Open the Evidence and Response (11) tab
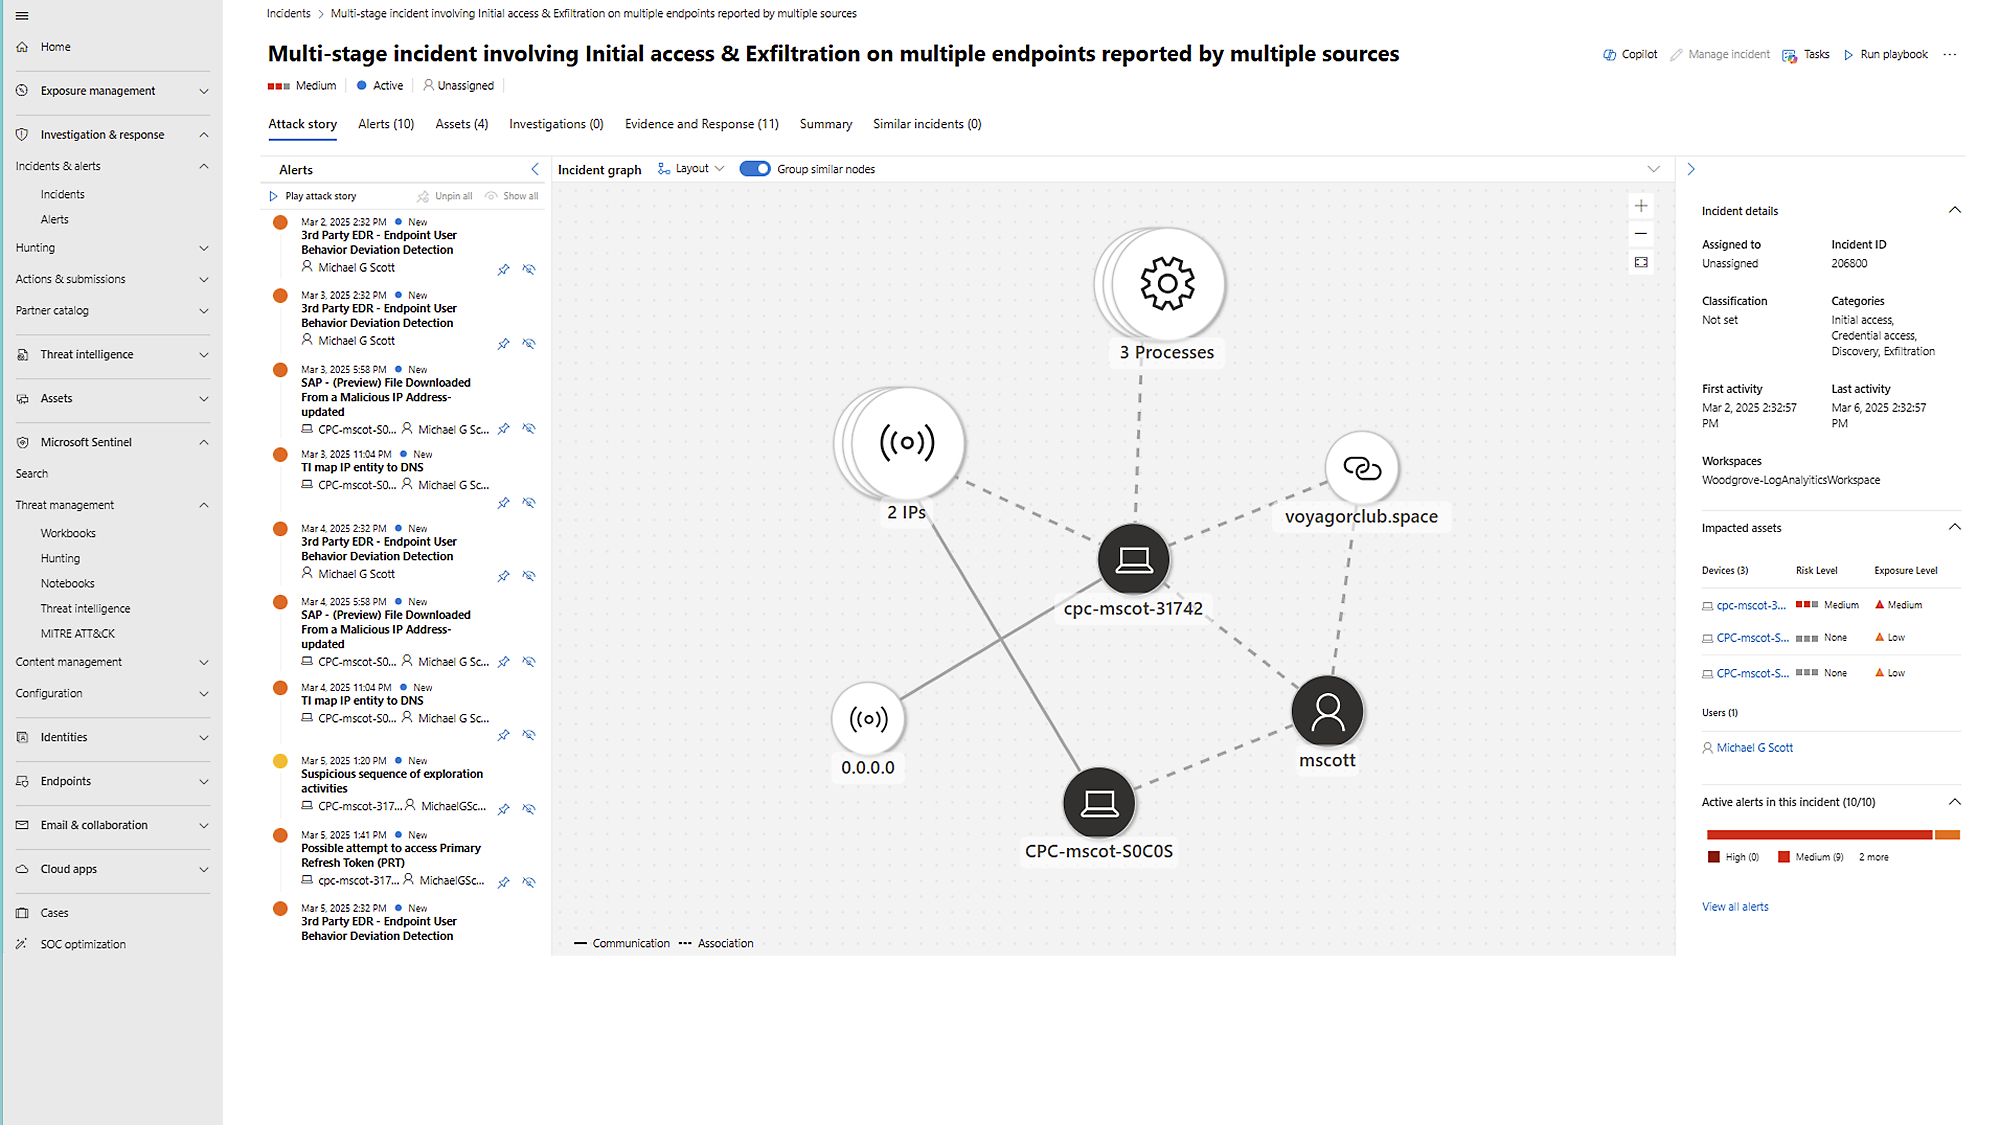 point(701,124)
